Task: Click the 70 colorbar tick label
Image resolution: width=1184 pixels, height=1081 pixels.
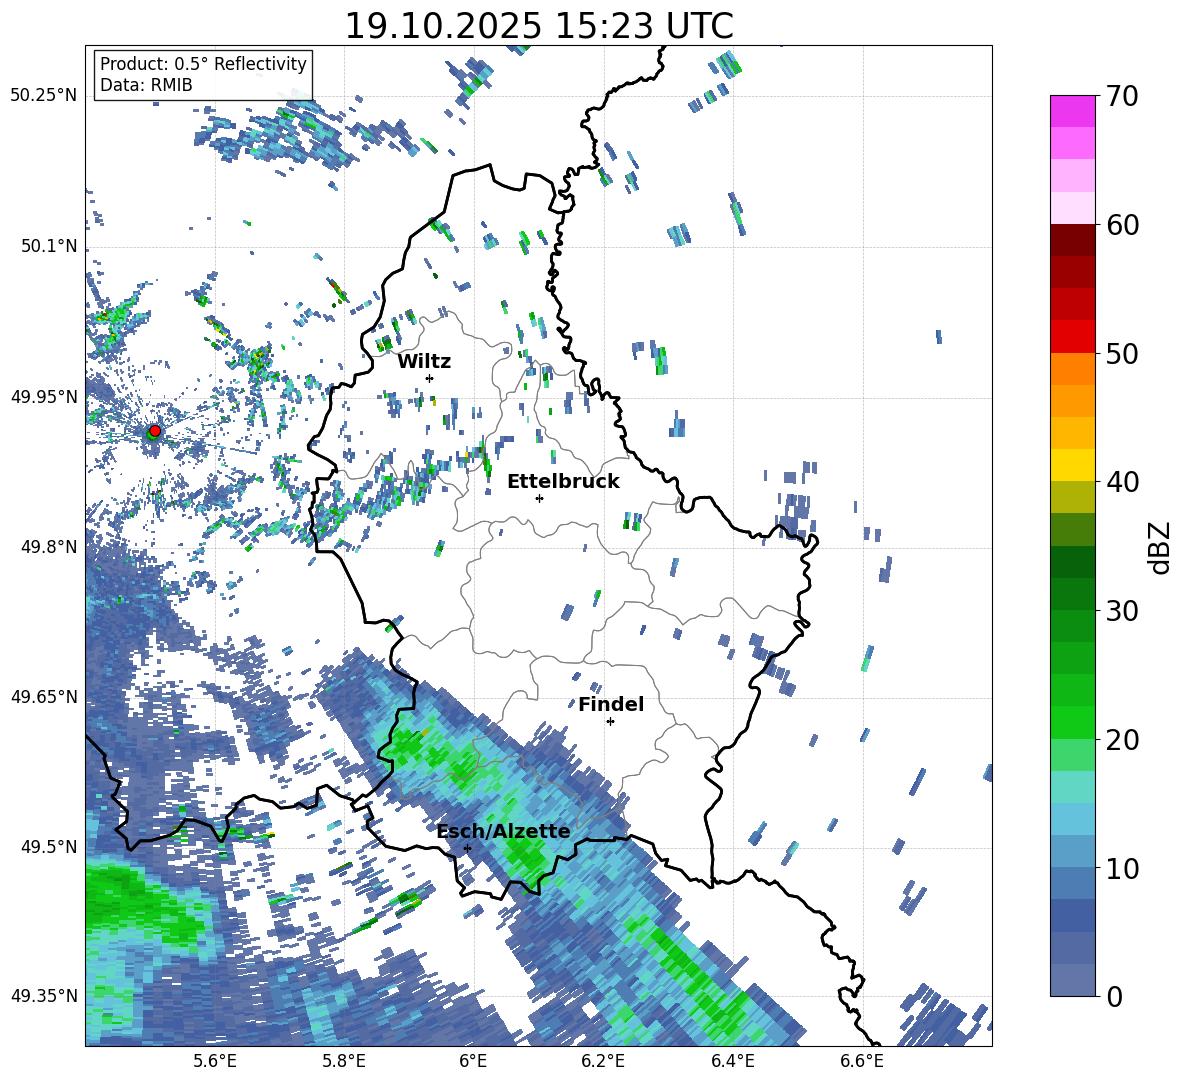Action: click(1121, 96)
